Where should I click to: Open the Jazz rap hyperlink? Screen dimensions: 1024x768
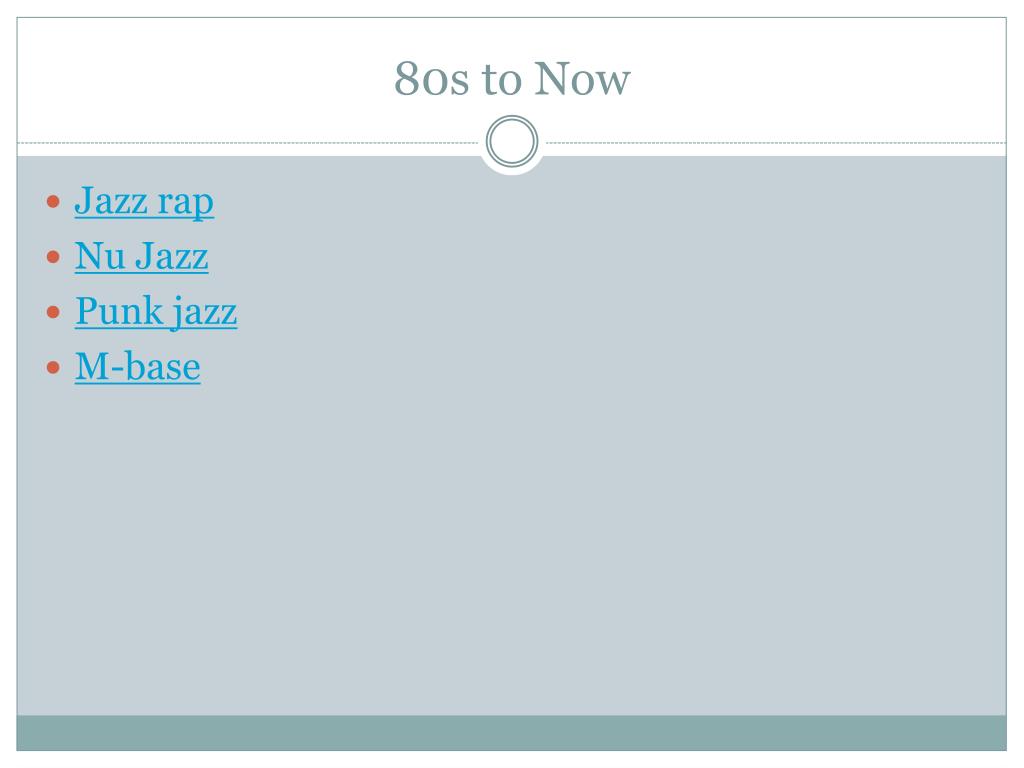coord(144,201)
